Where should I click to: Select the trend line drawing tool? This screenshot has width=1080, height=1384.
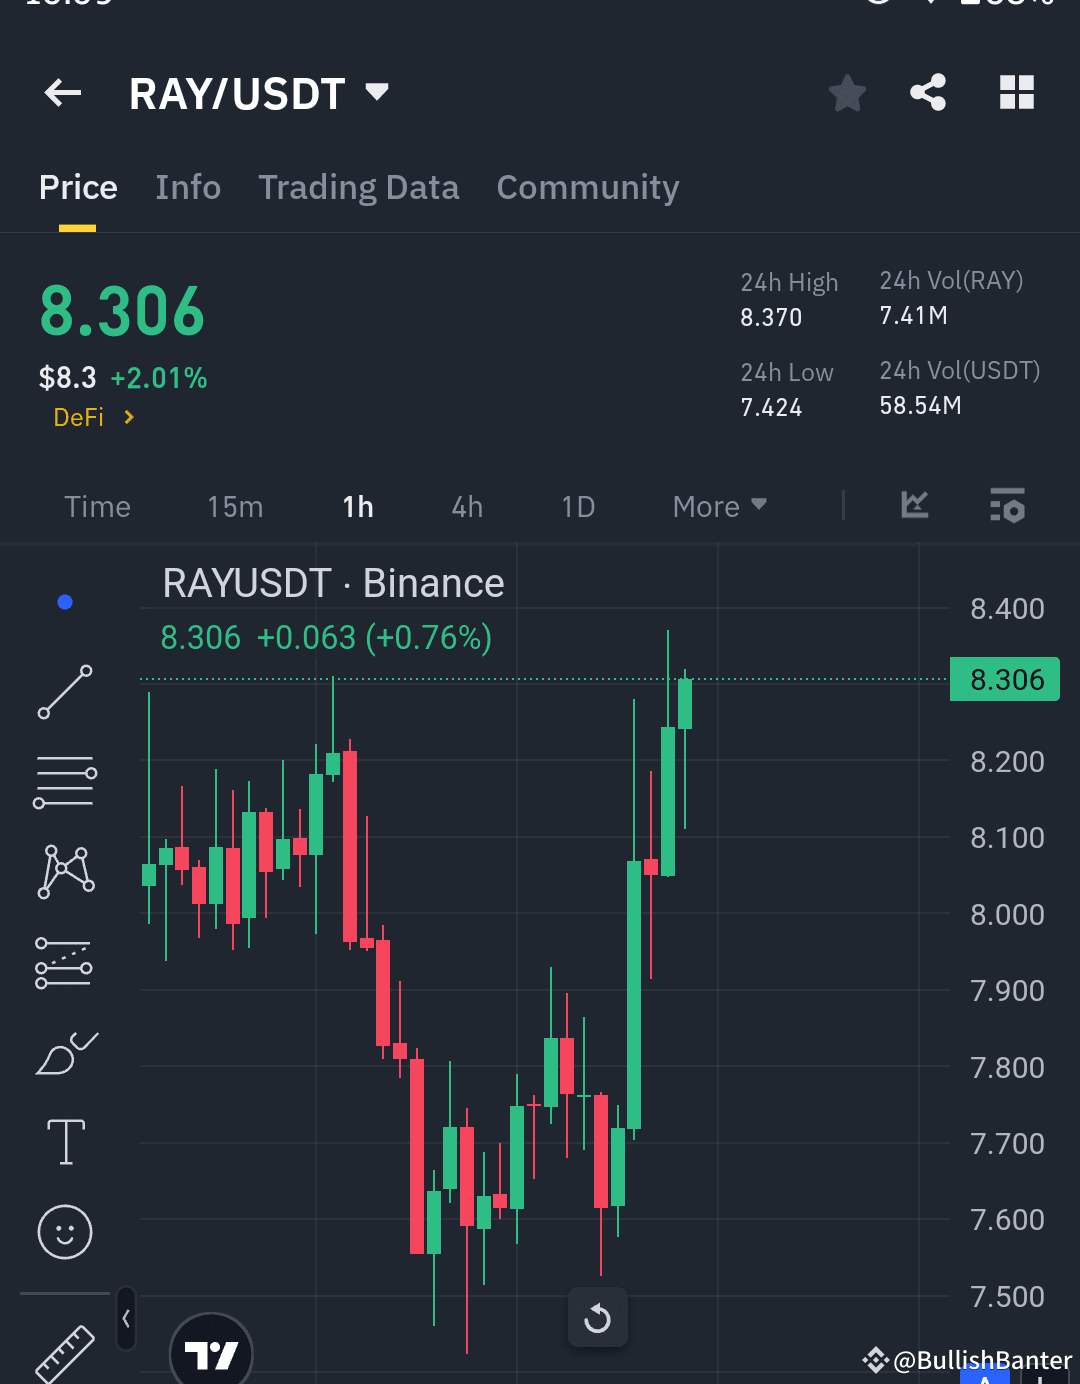pos(65,690)
